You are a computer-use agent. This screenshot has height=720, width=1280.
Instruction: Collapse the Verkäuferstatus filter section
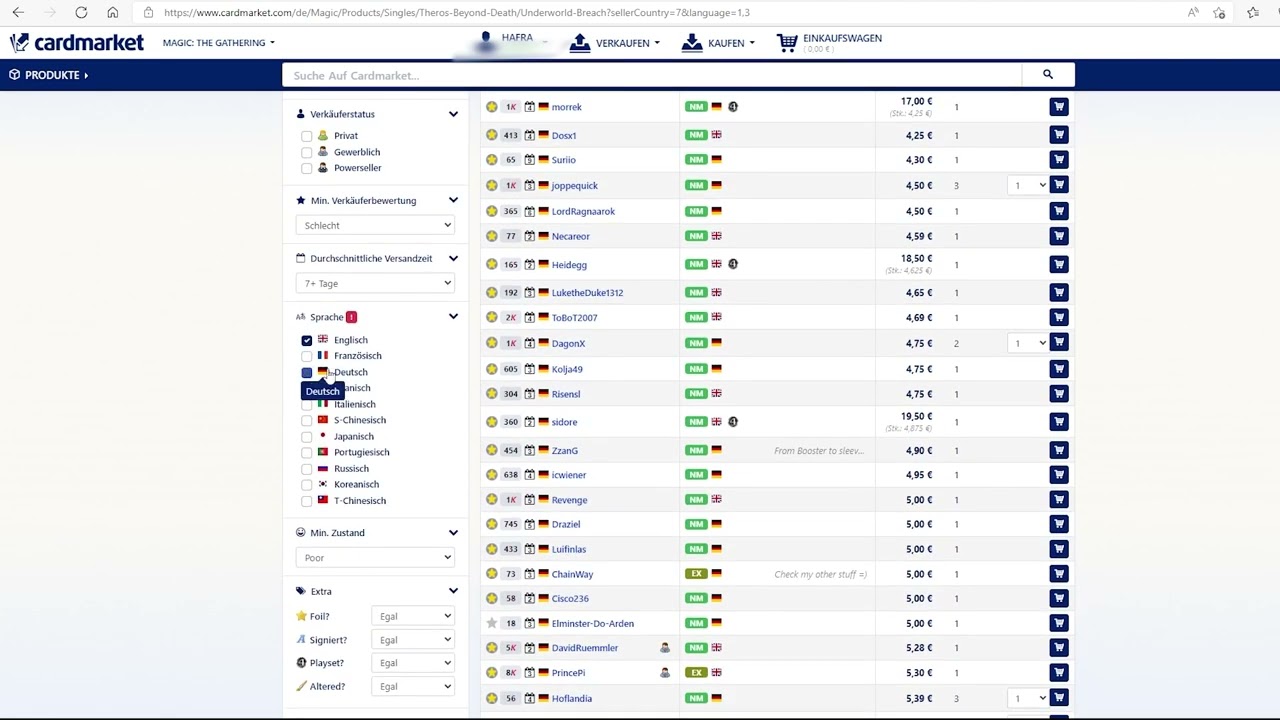453,114
